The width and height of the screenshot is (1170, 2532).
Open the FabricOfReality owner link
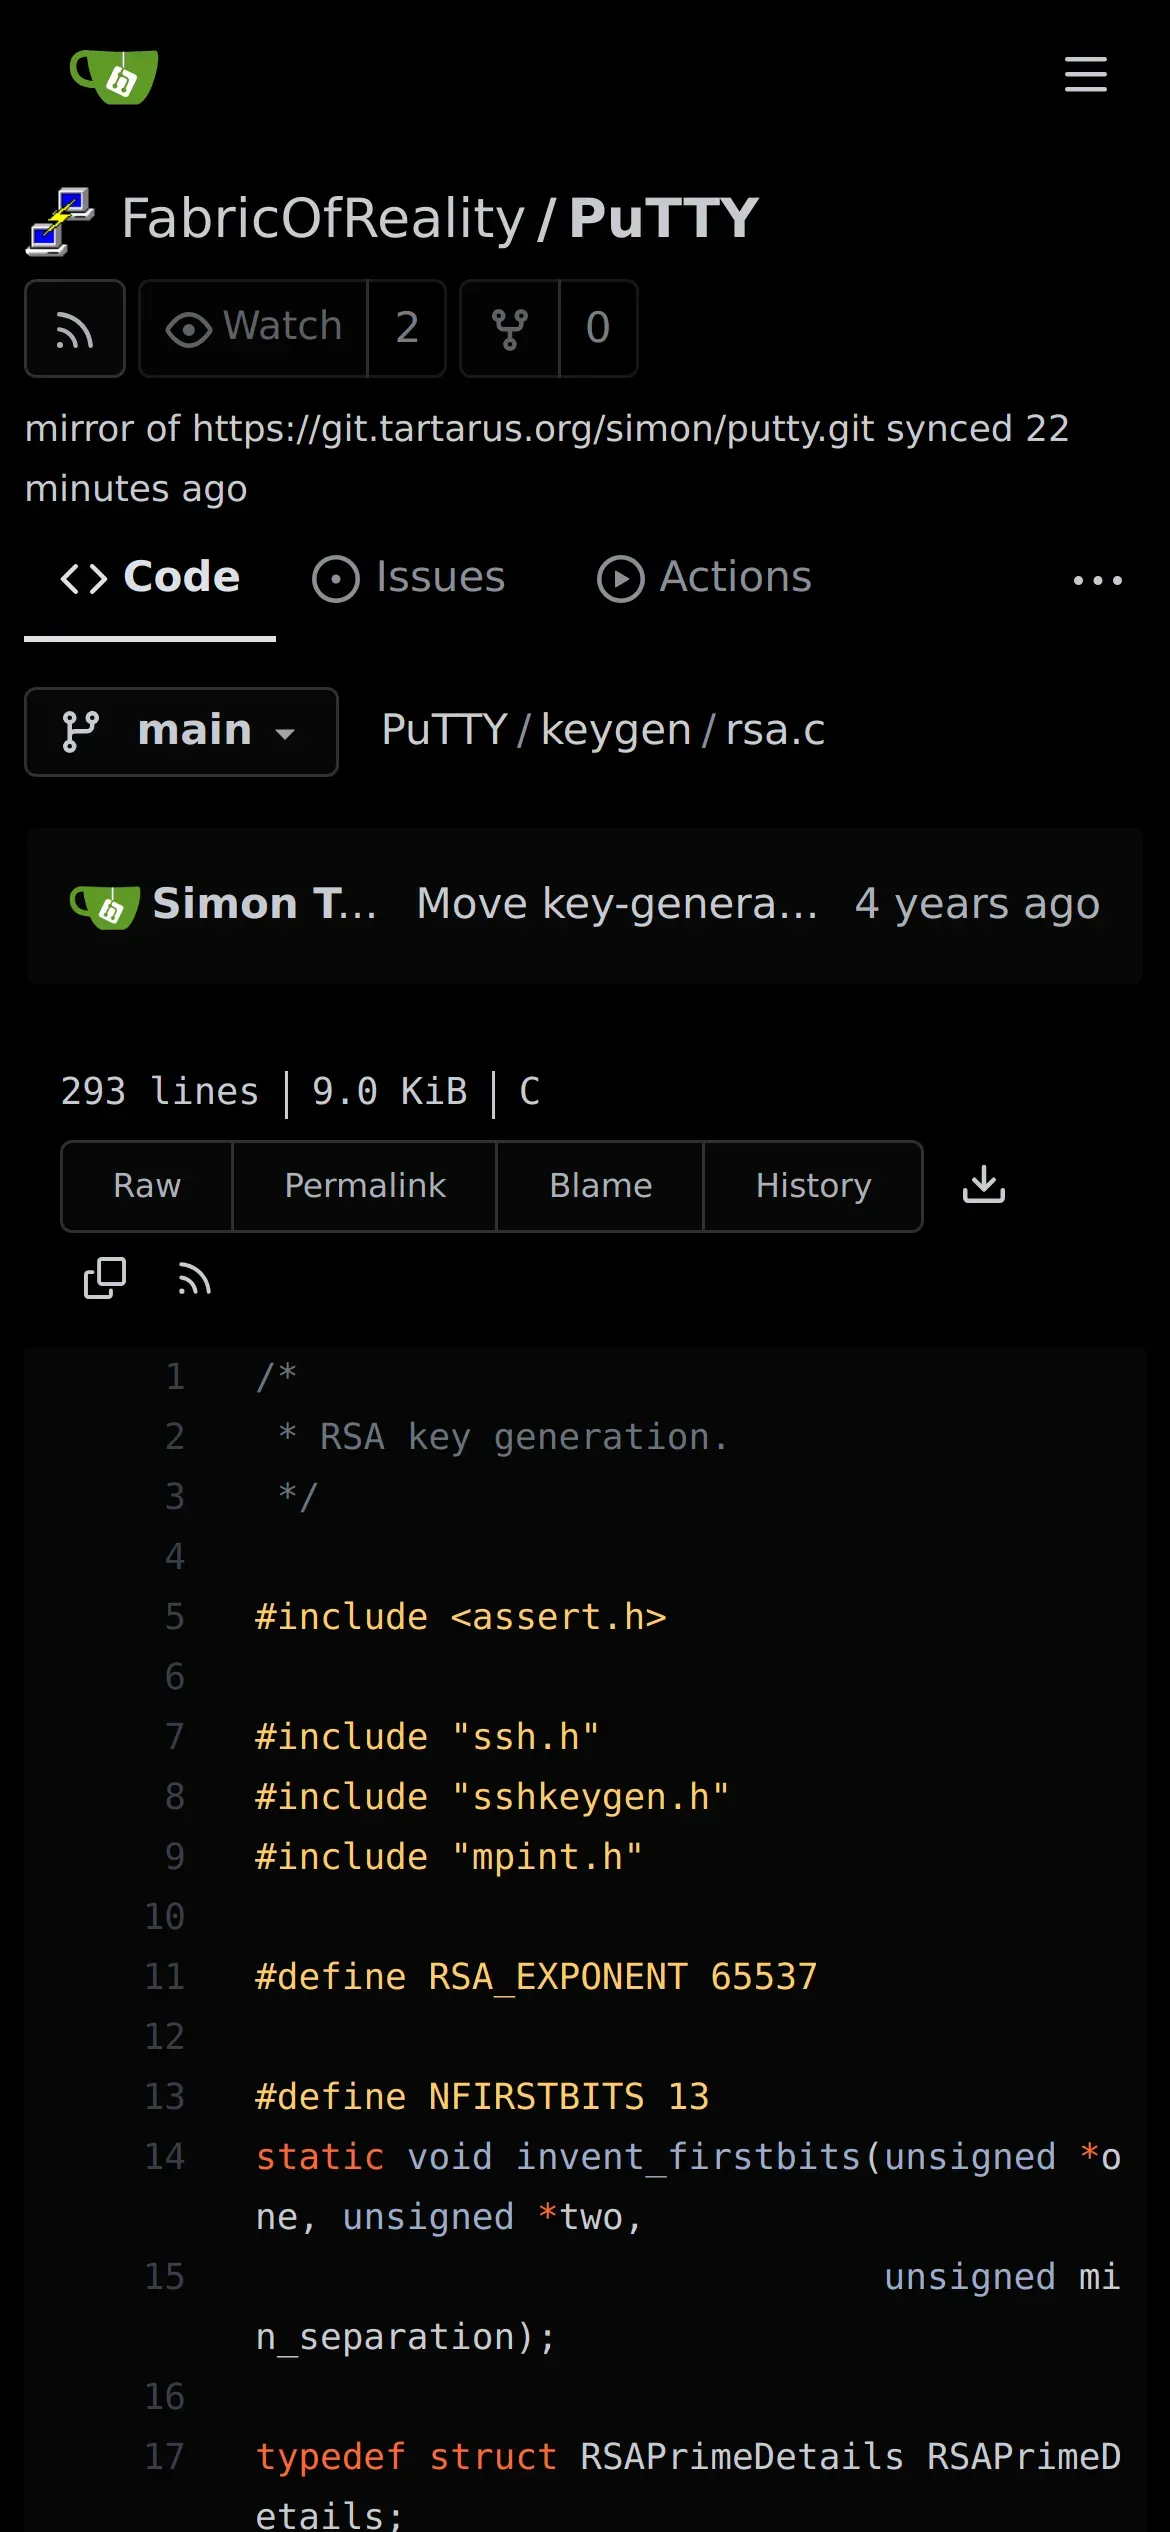point(323,219)
